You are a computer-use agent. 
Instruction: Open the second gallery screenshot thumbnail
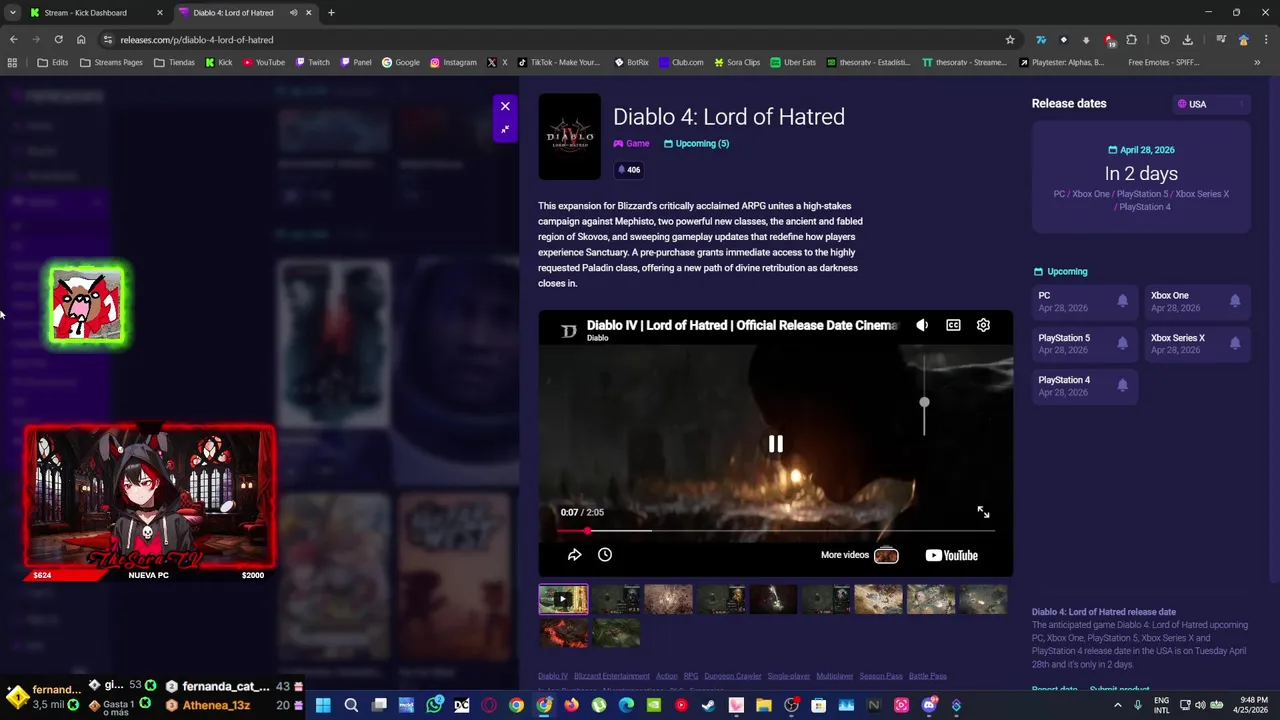coord(616,599)
